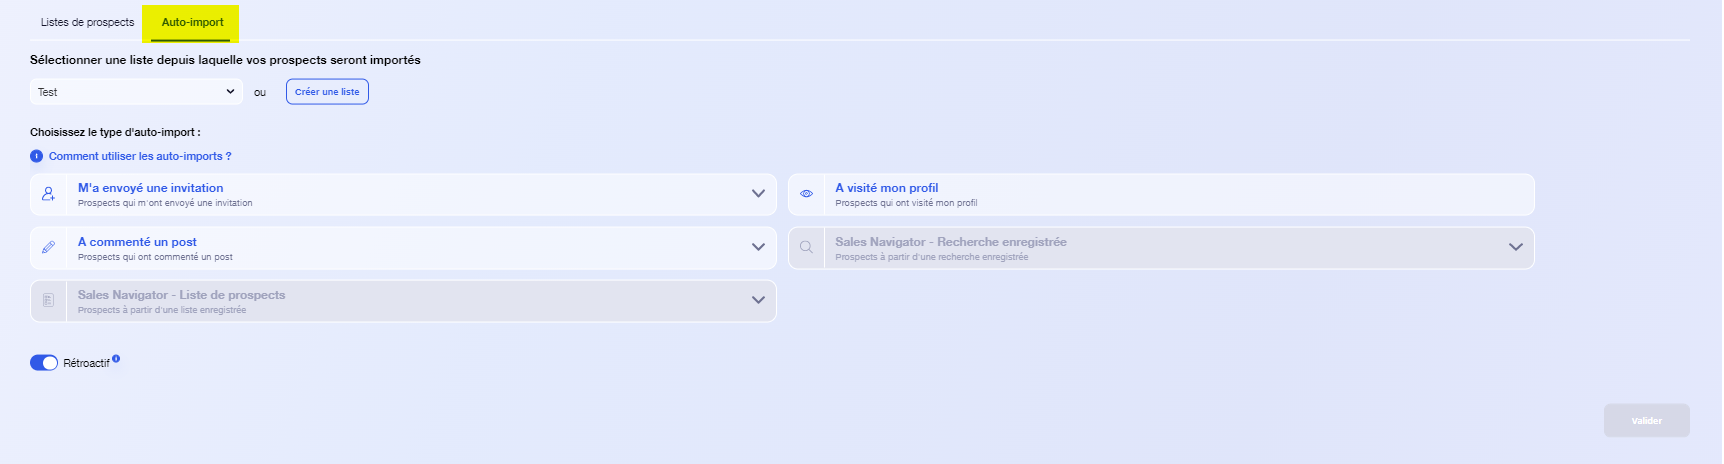Open 'Comment utiliser les auto-imports ?' link

pyautogui.click(x=140, y=156)
